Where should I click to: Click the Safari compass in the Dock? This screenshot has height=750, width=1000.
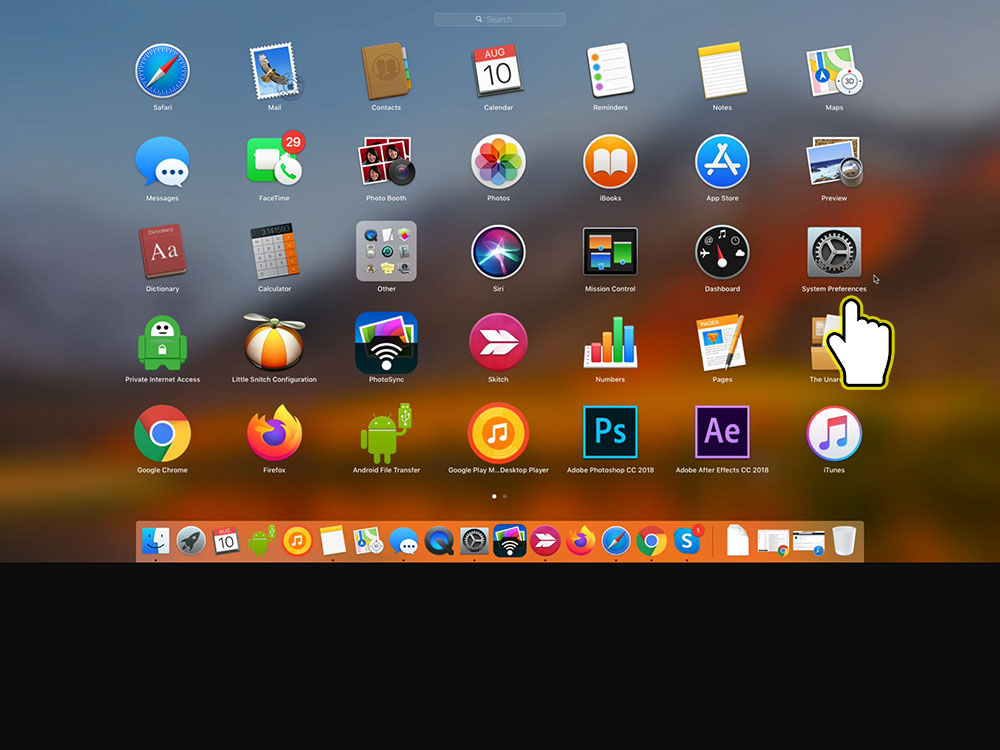(616, 541)
